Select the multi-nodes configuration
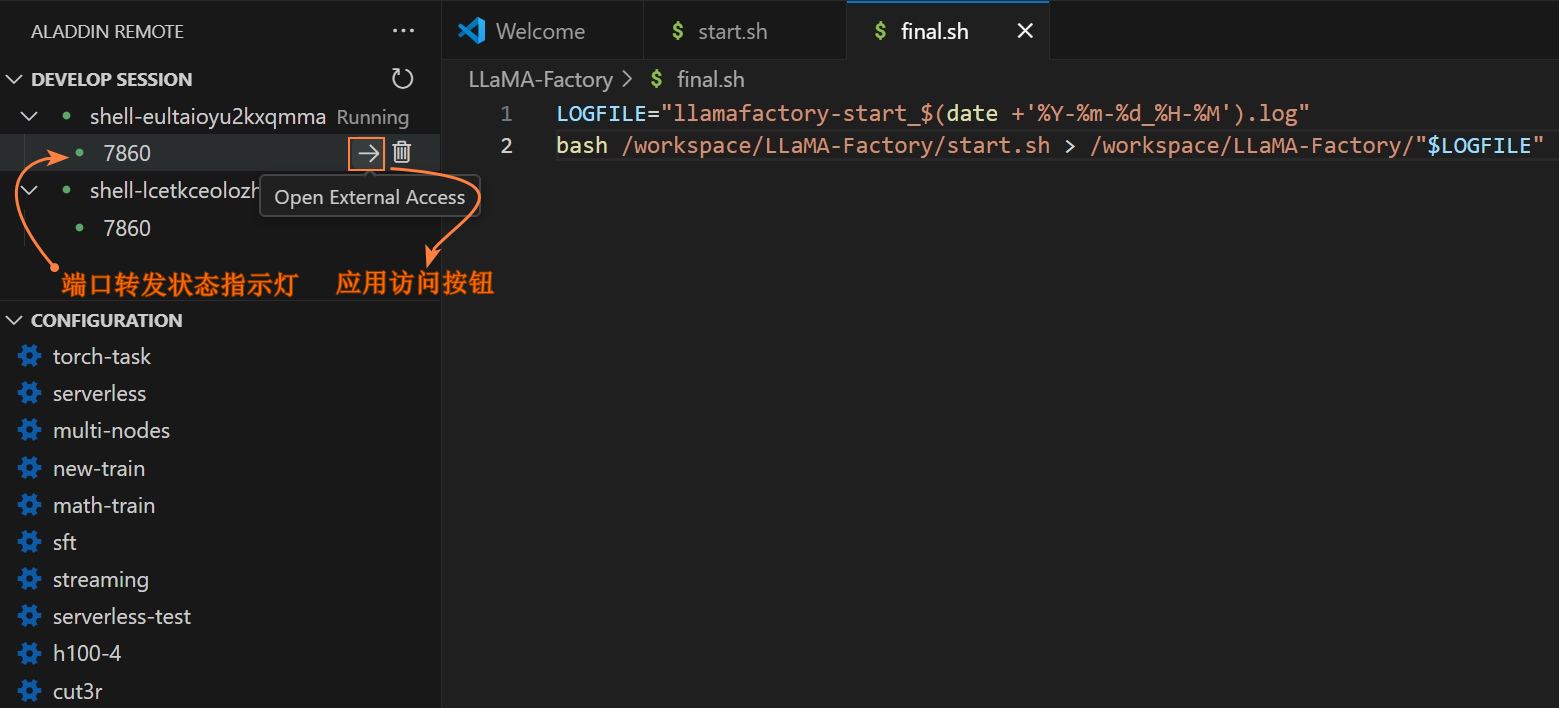The height and width of the screenshot is (708, 1559). coord(111,431)
